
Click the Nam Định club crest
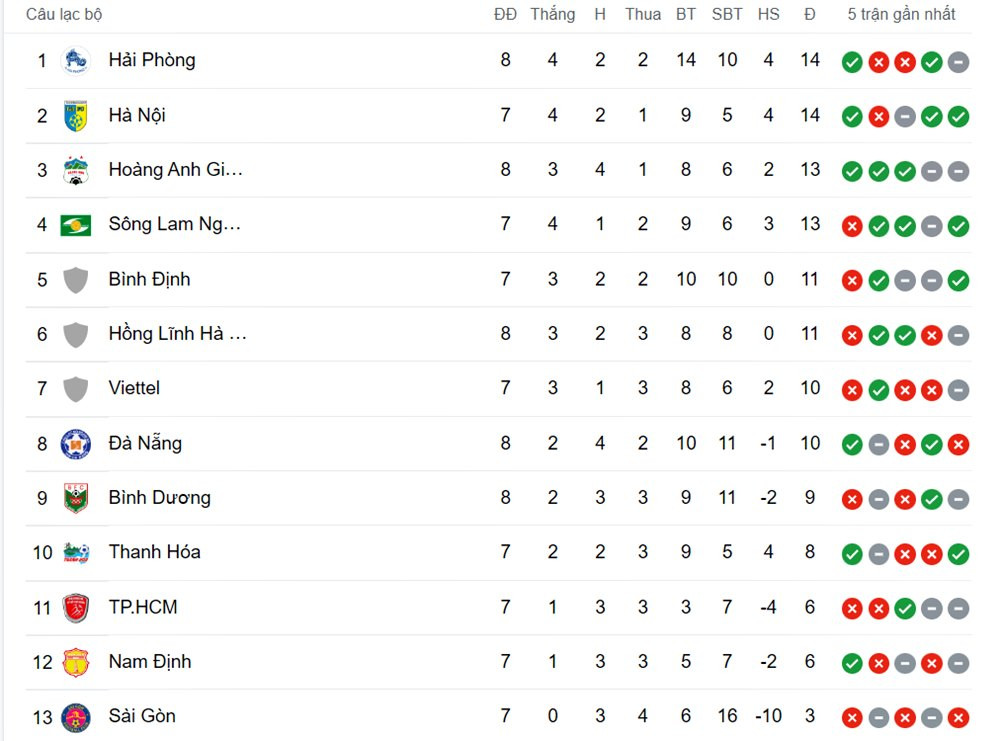click(x=75, y=662)
